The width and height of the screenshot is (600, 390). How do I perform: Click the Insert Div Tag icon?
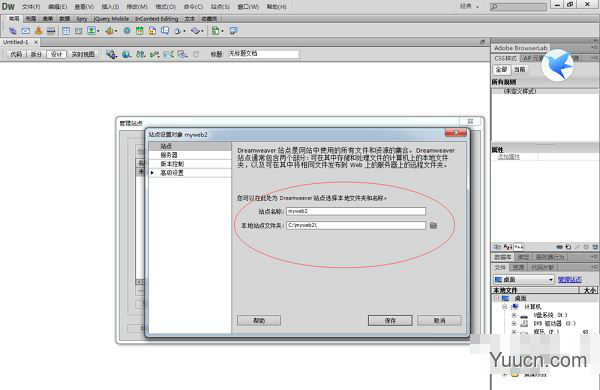click(x=78, y=31)
